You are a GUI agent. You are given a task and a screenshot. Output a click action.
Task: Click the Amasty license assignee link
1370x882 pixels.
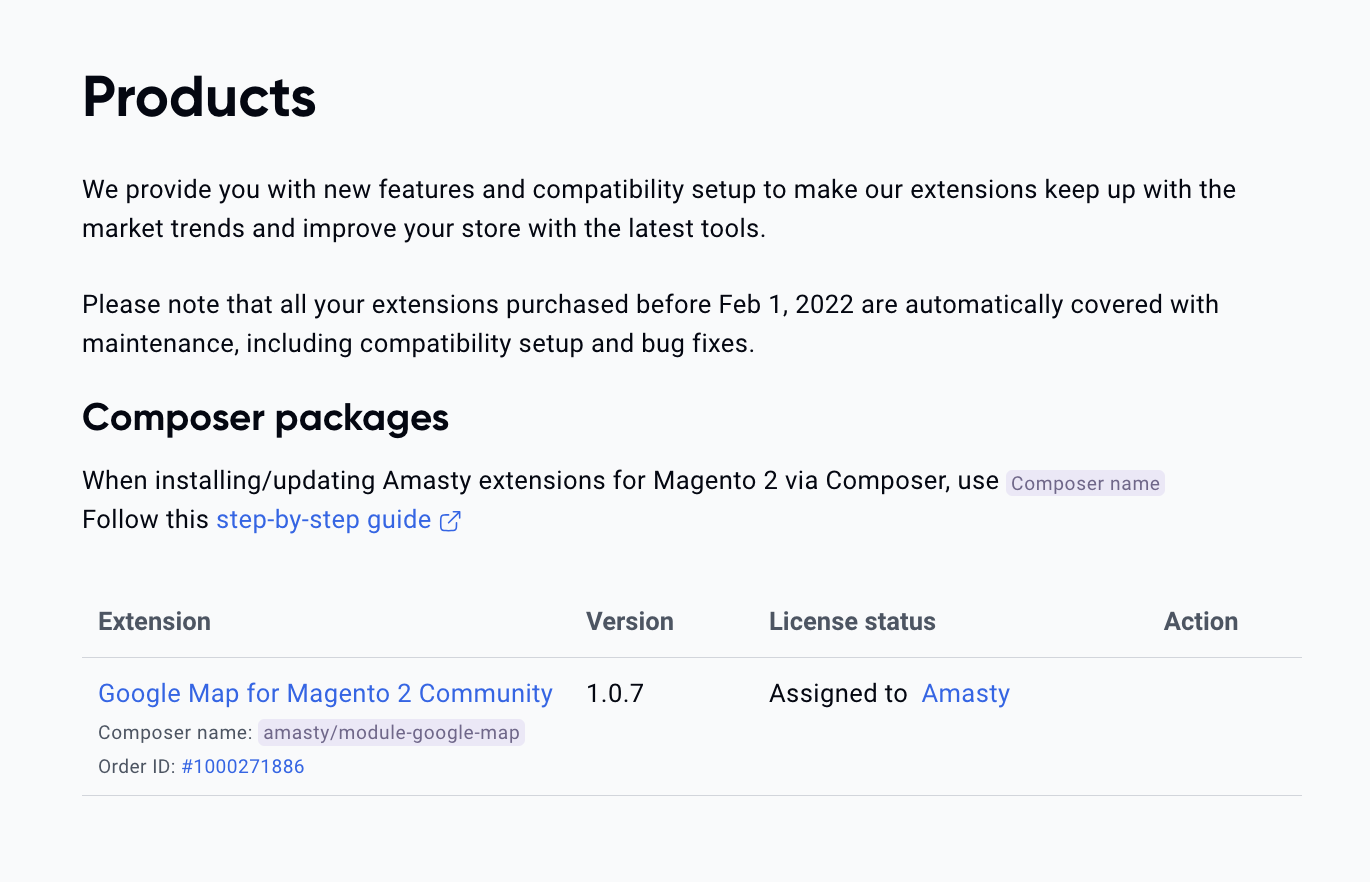966,693
